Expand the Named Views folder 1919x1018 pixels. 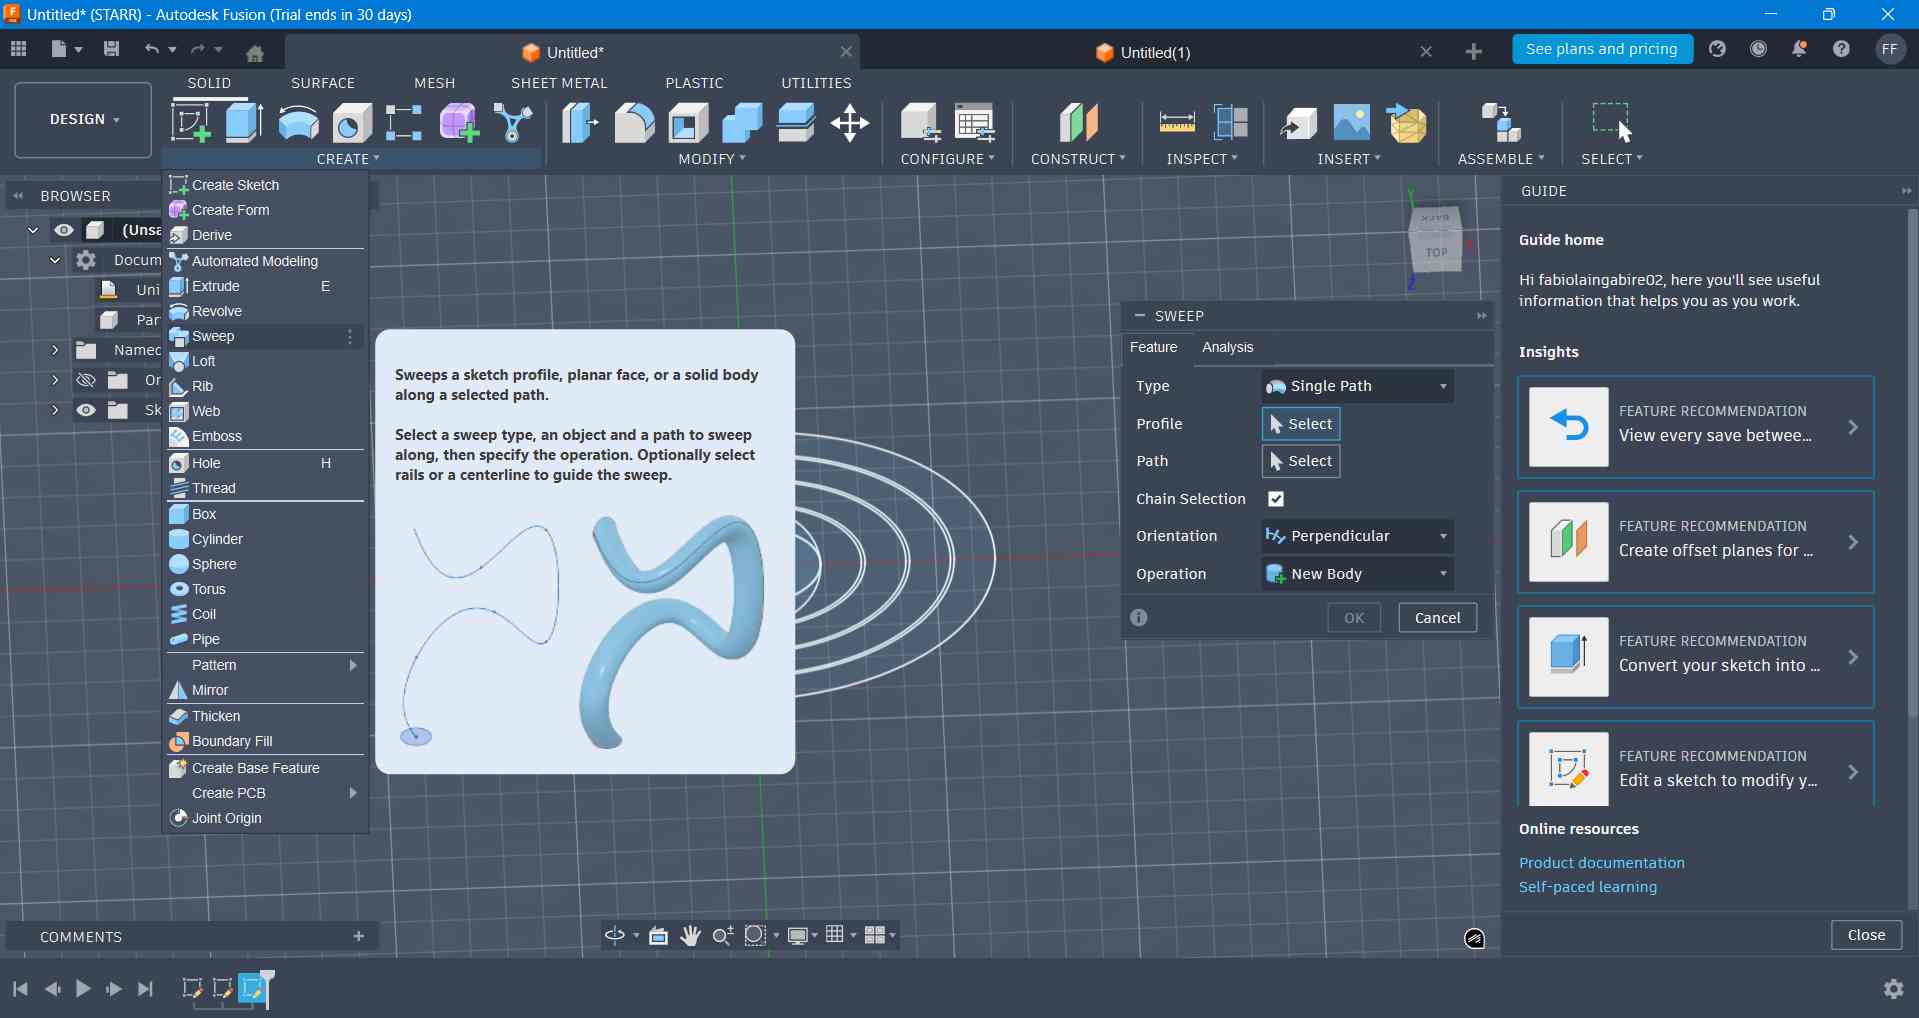55,350
